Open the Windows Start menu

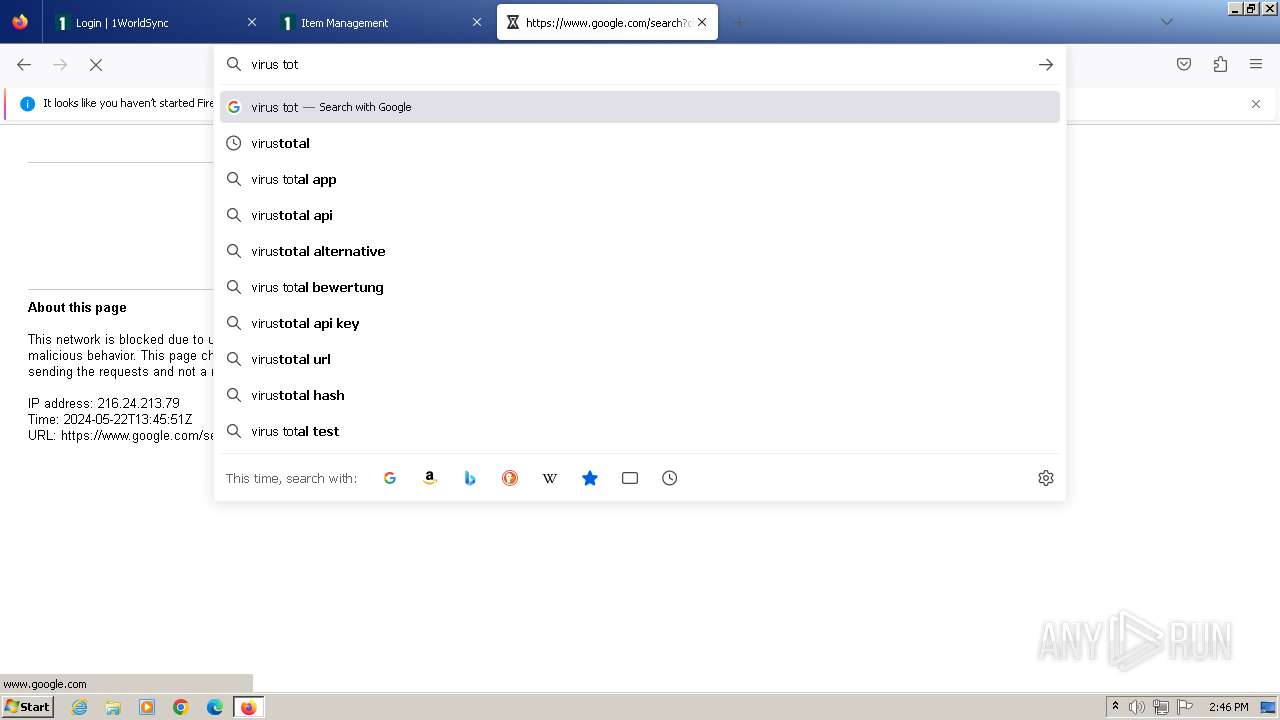pos(27,707)
